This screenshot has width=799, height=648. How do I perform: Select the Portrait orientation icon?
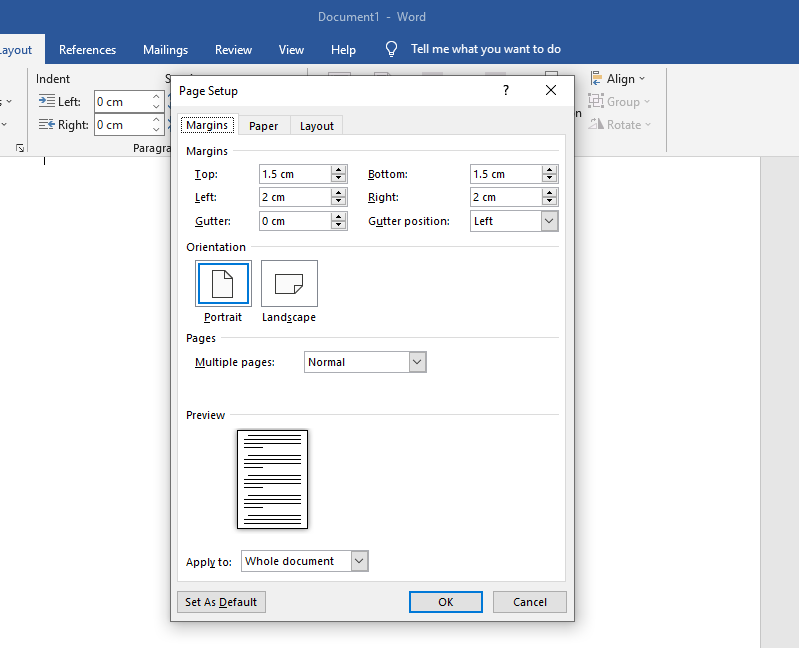(x=223, y=284)
